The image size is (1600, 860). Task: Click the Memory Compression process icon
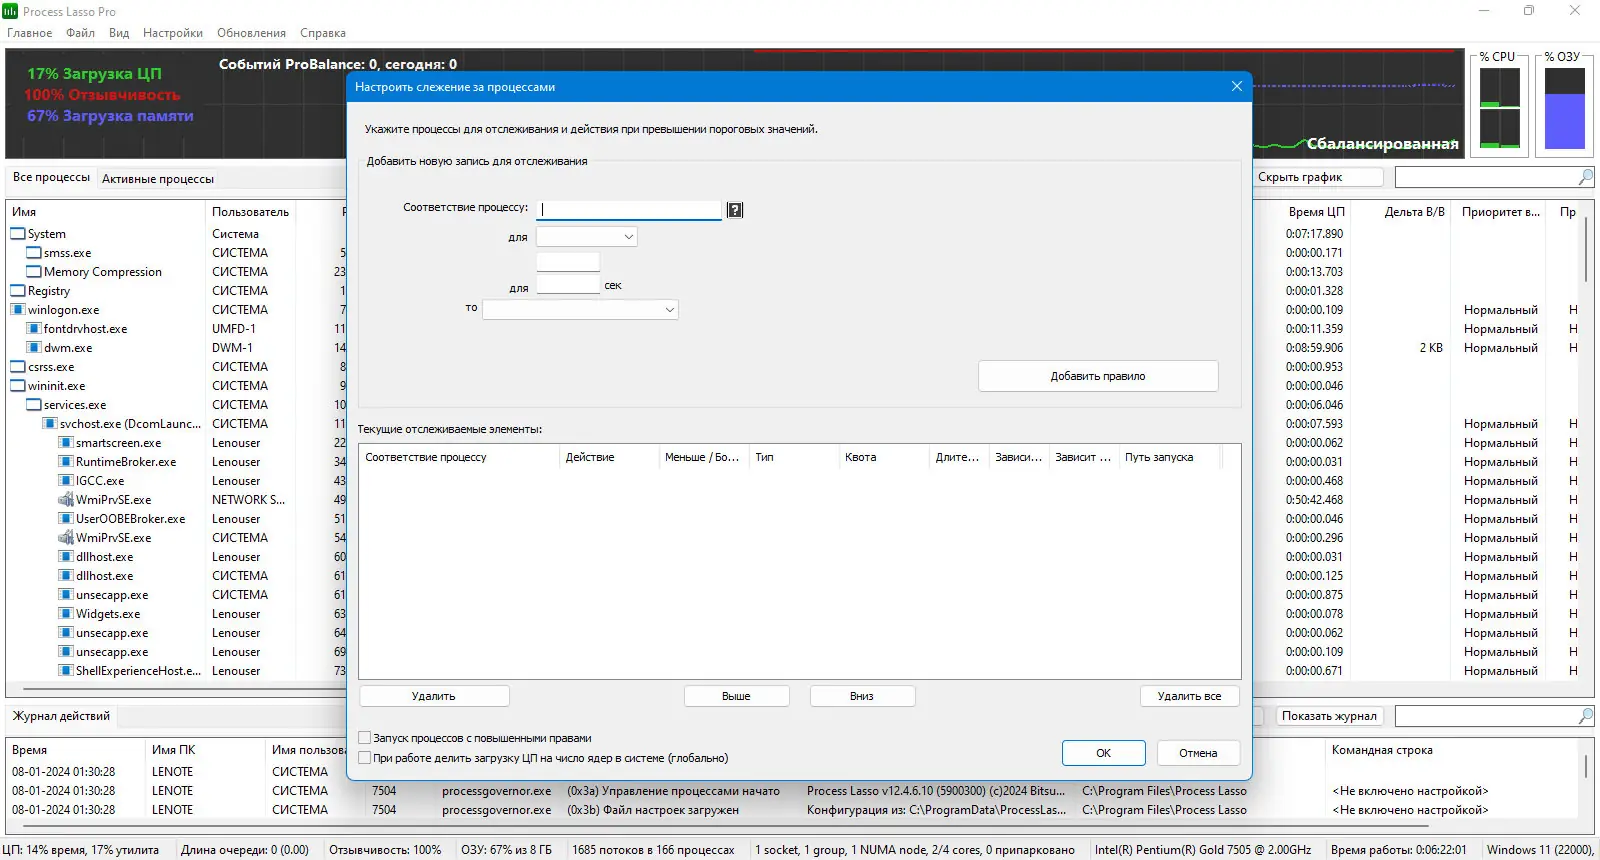(x=34, y=272)
